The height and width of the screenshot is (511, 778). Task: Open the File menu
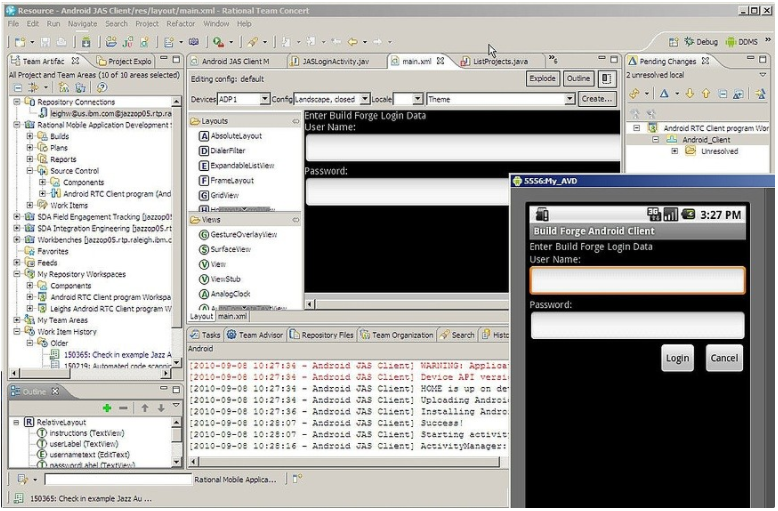click(x=13, y=24)
